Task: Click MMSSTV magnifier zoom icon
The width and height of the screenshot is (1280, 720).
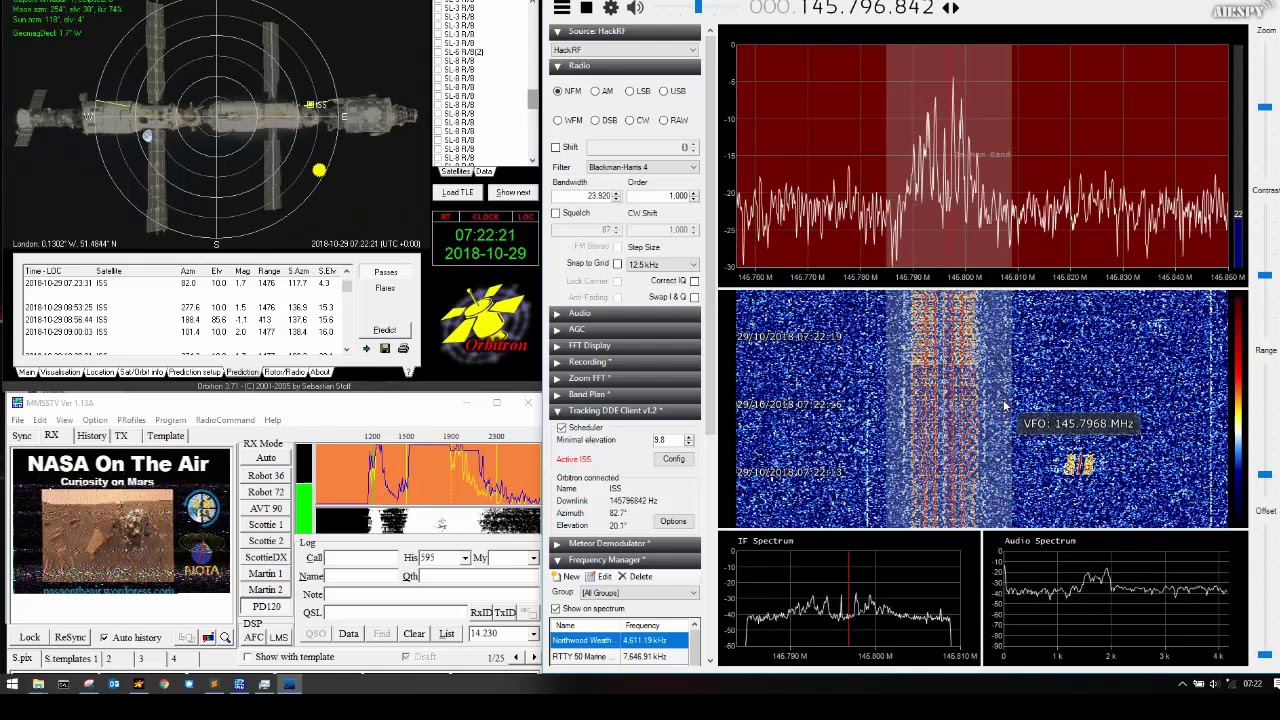Action: (225, 638)
